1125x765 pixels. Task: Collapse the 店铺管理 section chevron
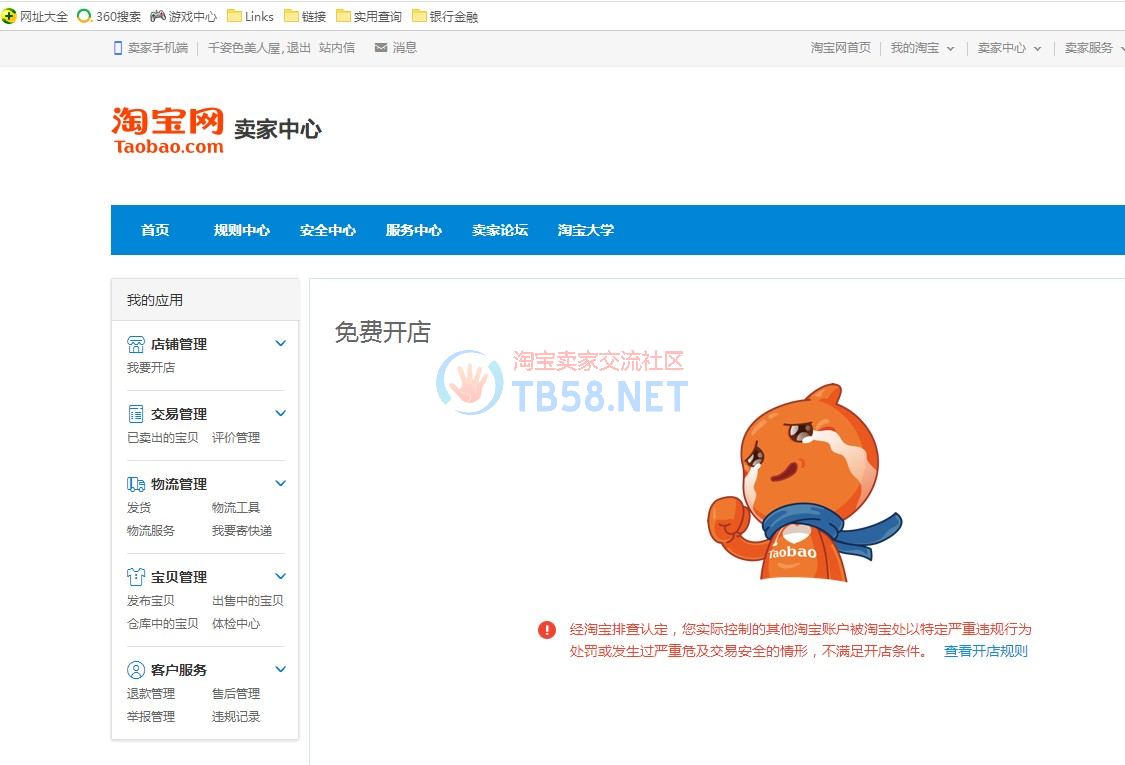coord(281,344)
